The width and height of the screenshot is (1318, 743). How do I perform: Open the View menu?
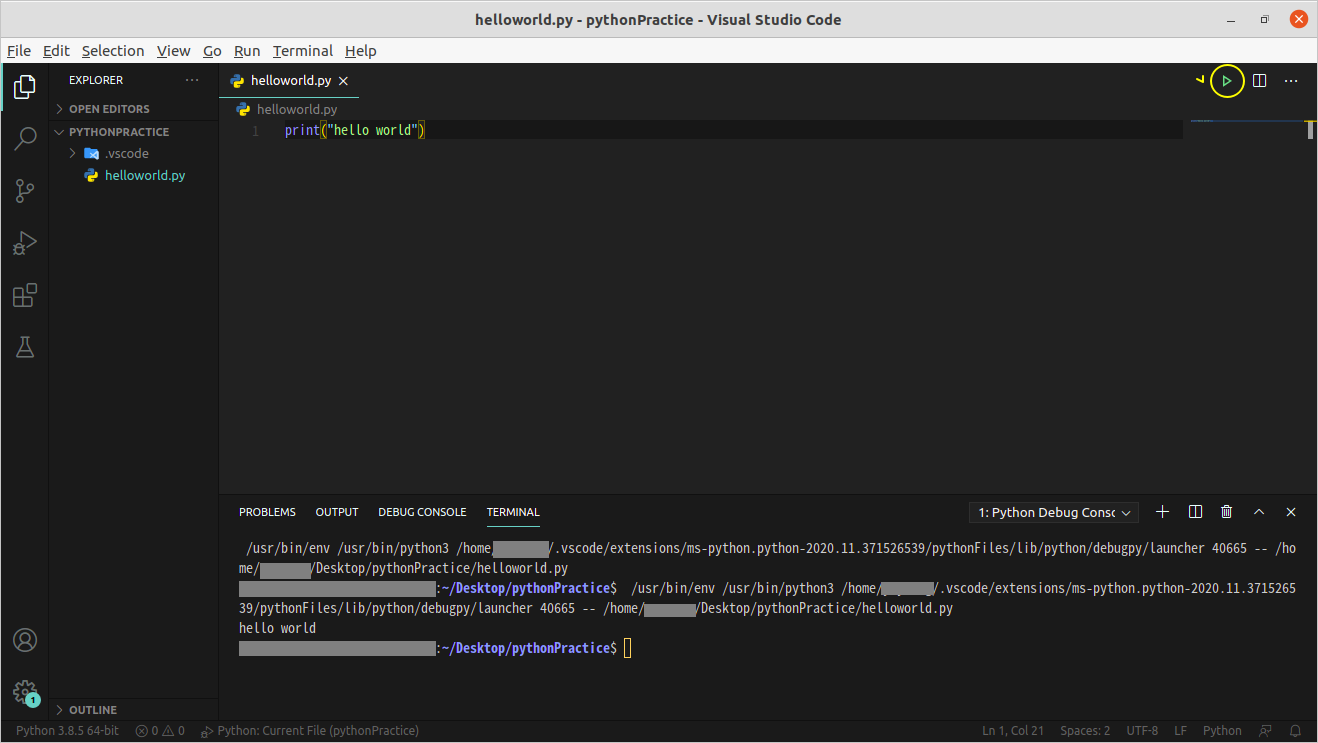coord(173,51)
